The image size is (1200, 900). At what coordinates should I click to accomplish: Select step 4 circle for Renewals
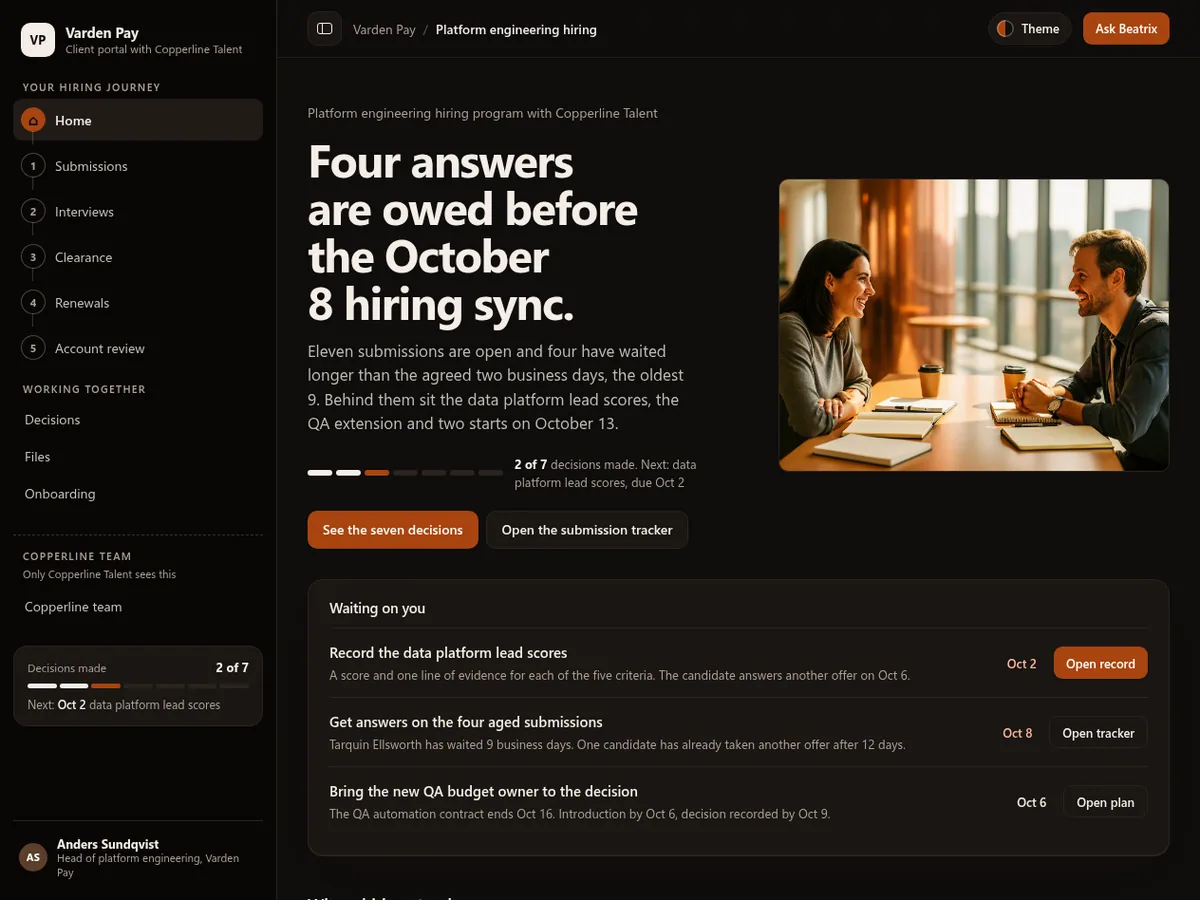click(x=33, y=303)
